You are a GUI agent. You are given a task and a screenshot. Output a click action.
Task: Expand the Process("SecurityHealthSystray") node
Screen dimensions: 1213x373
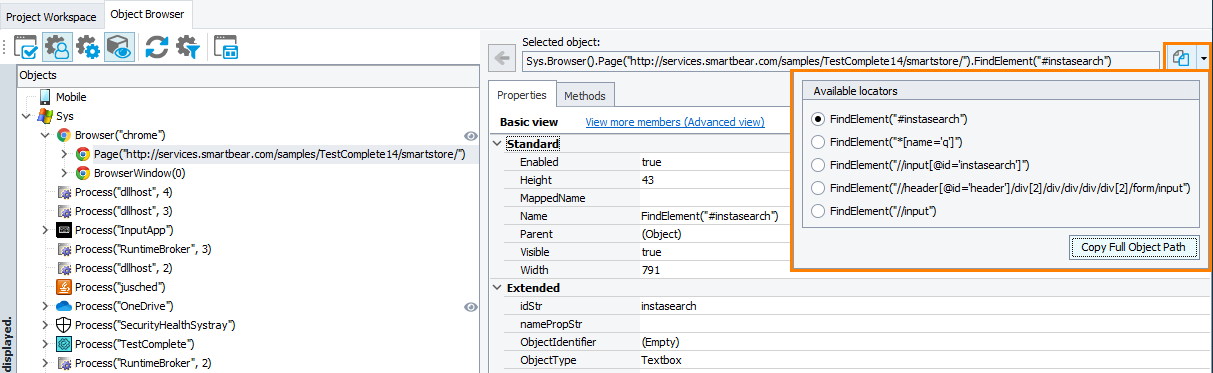click(x=45, y=325)
